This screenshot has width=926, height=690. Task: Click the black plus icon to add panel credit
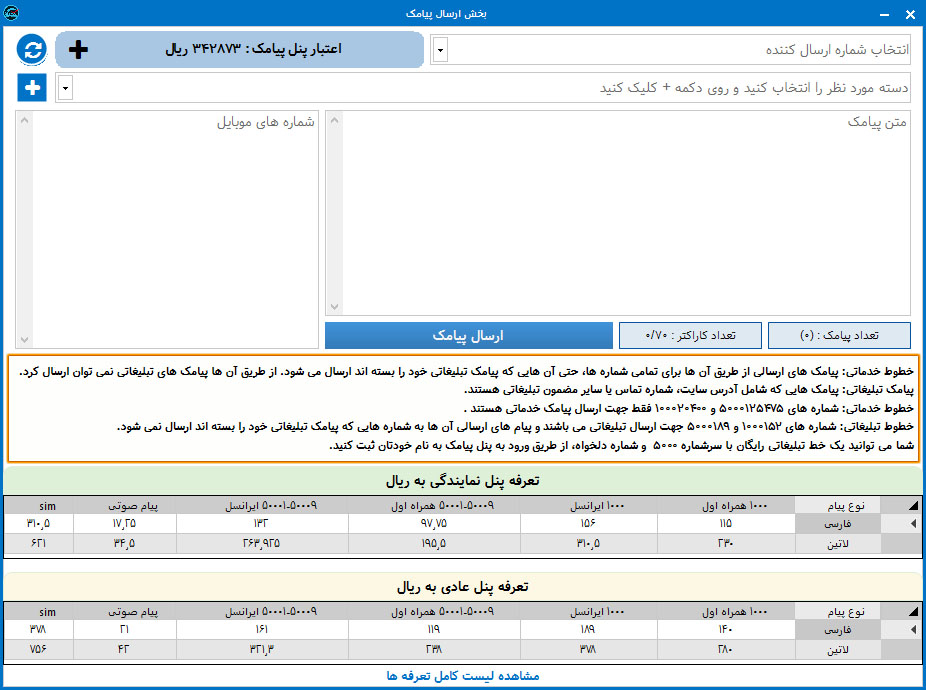(78, 50)
